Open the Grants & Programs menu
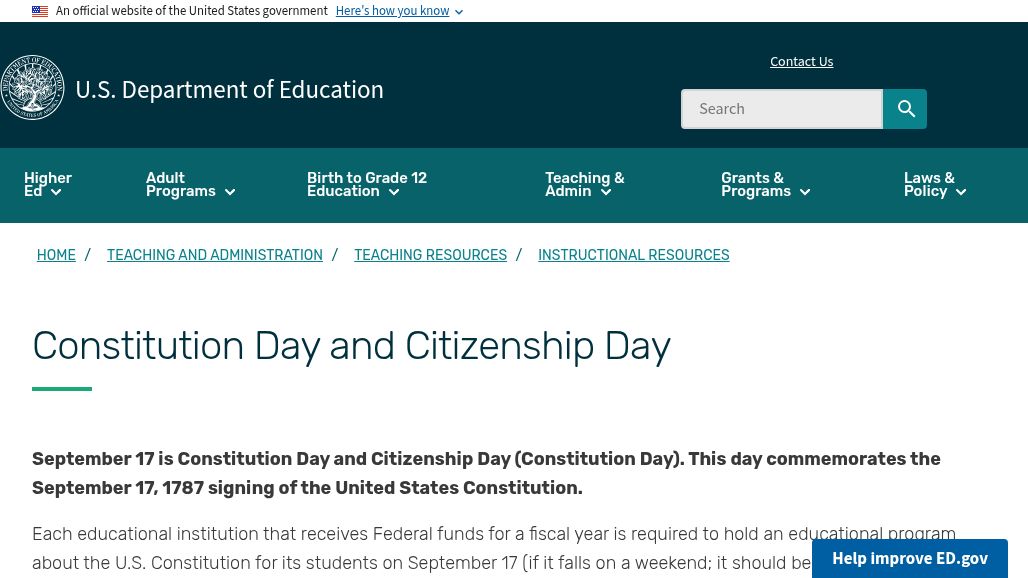 pos(755,184)
